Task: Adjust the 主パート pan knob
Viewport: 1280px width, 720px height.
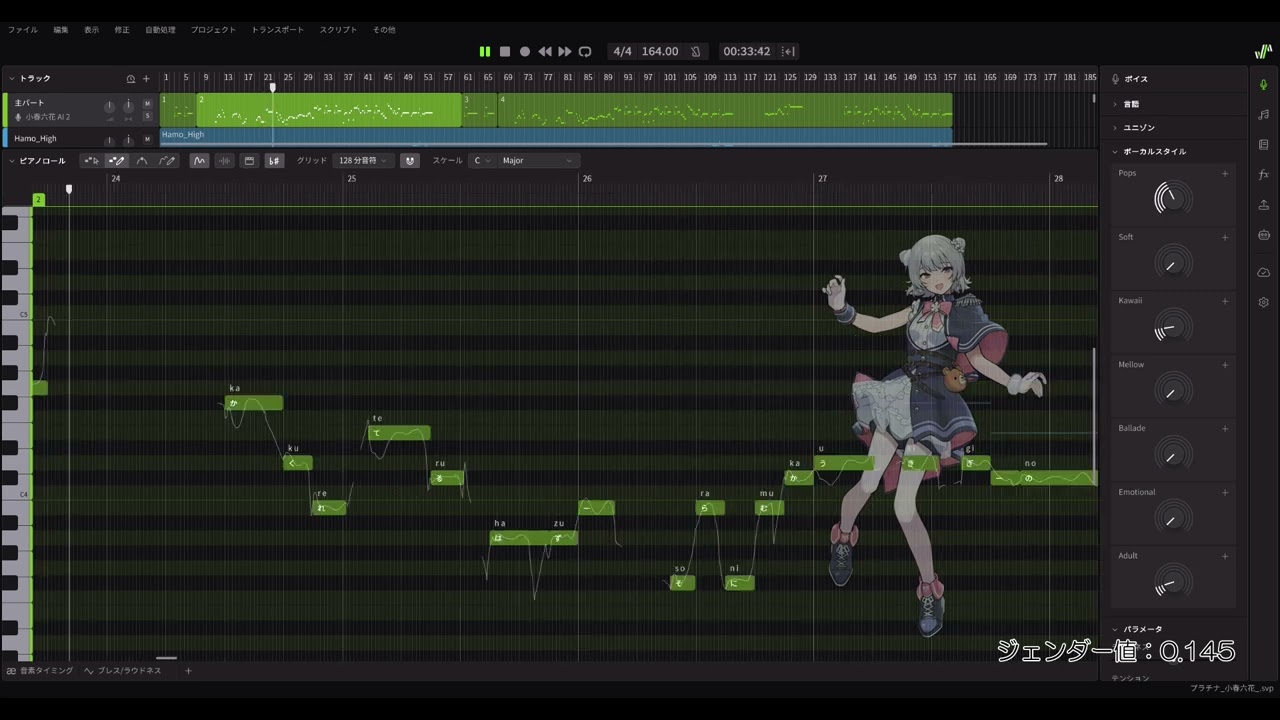Action: pyautogui.click(x=128, y=106)
